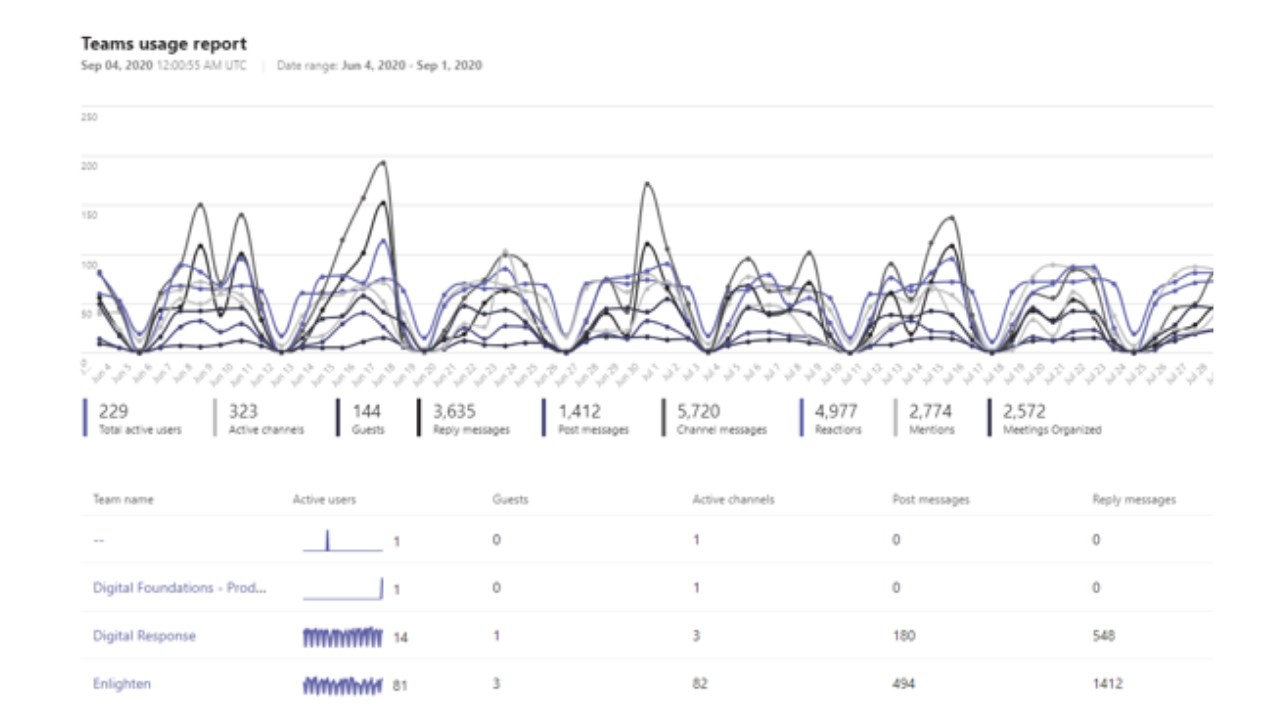Click the Digital Response active users sparkline
1280x720 pixels.
[x=343, y=637]
